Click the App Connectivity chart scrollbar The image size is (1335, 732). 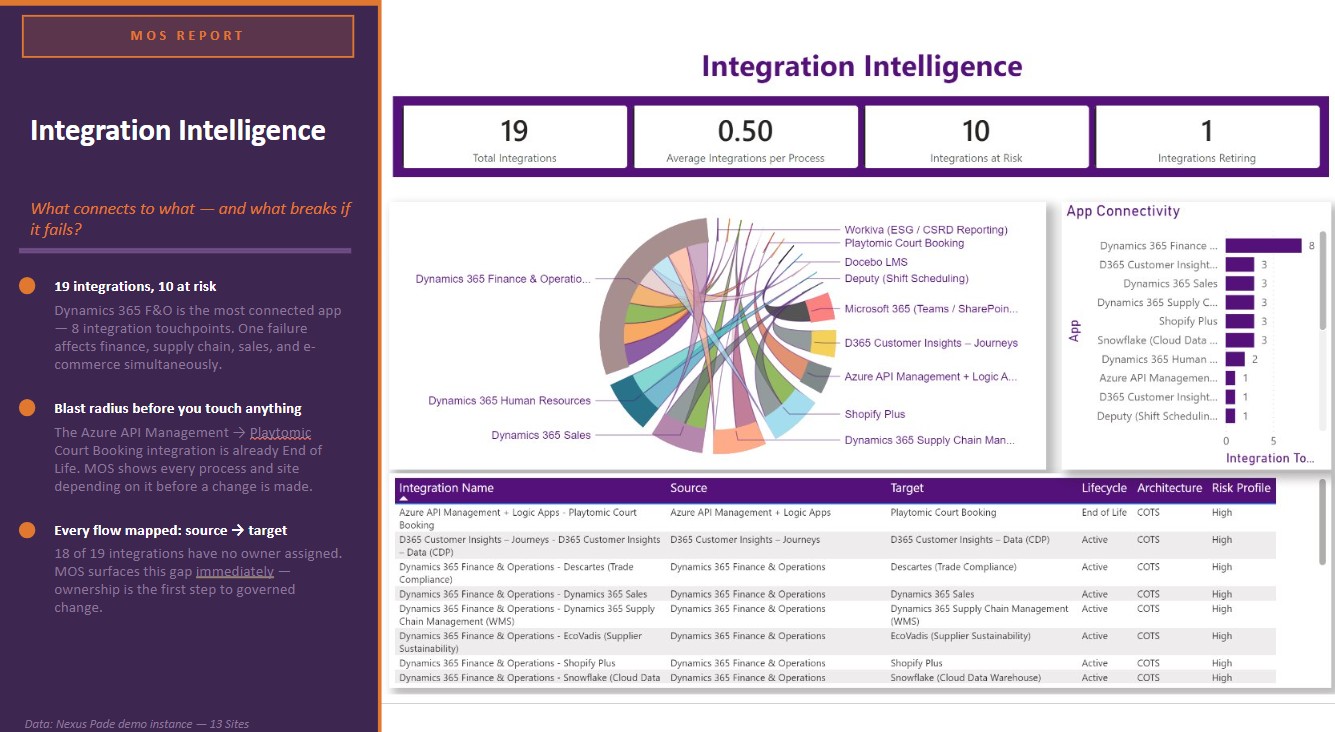click(x=1322, y=280)
